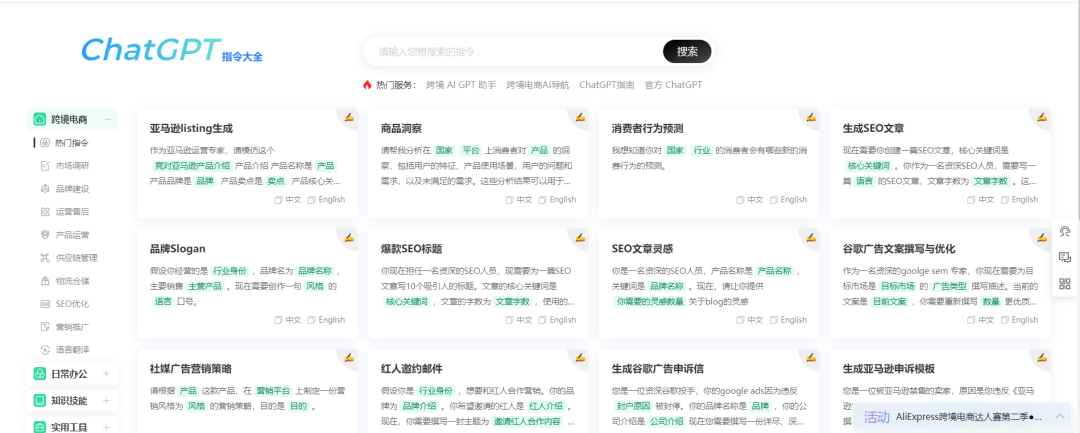Viewport: 1080px width, 433px height.
Task: Select 品牌建设 in sidebar
Action: (72, 189)
